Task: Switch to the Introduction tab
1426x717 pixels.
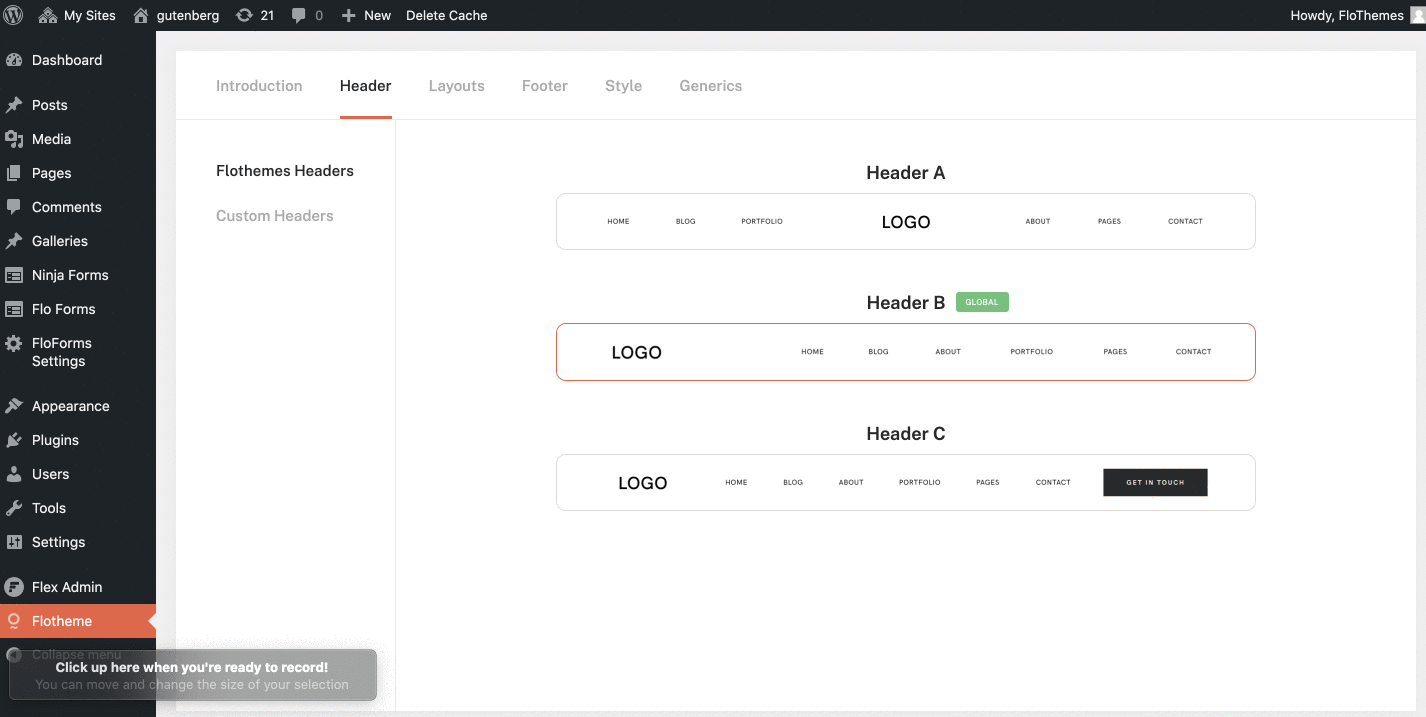Action: click(259, 86)
